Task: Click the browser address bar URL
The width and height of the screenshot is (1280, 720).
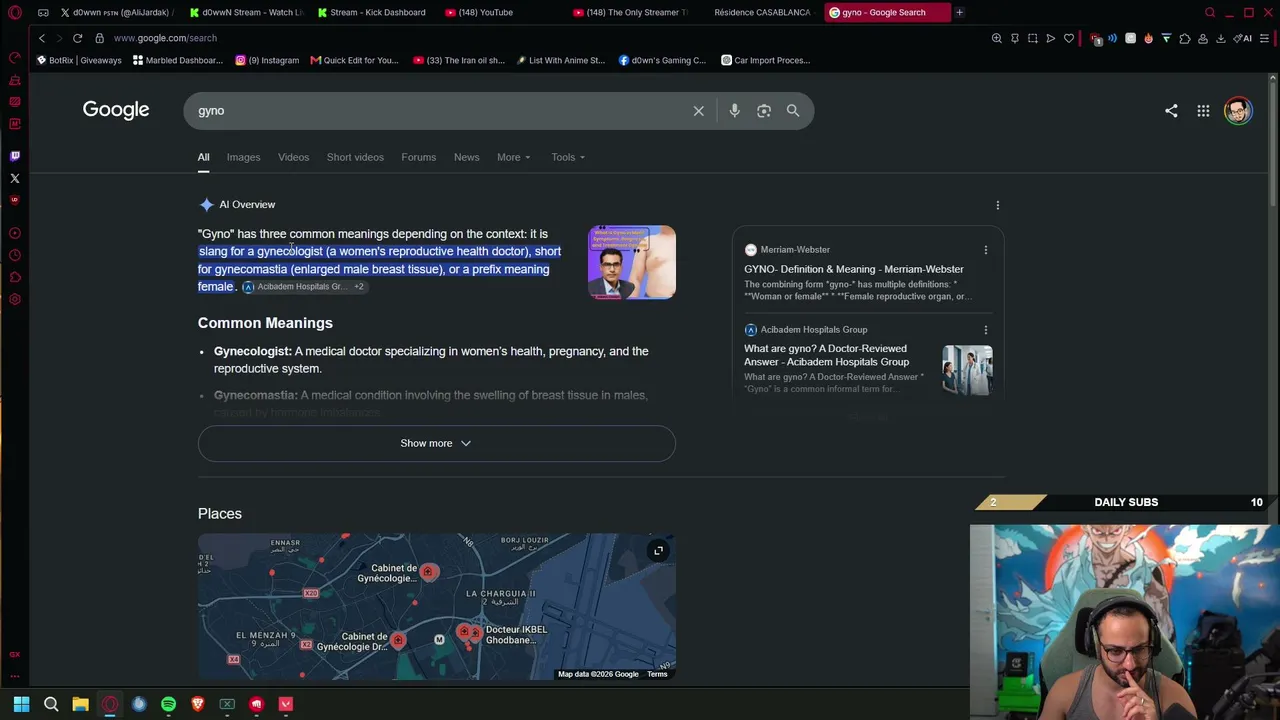Action: pos(165,38)
